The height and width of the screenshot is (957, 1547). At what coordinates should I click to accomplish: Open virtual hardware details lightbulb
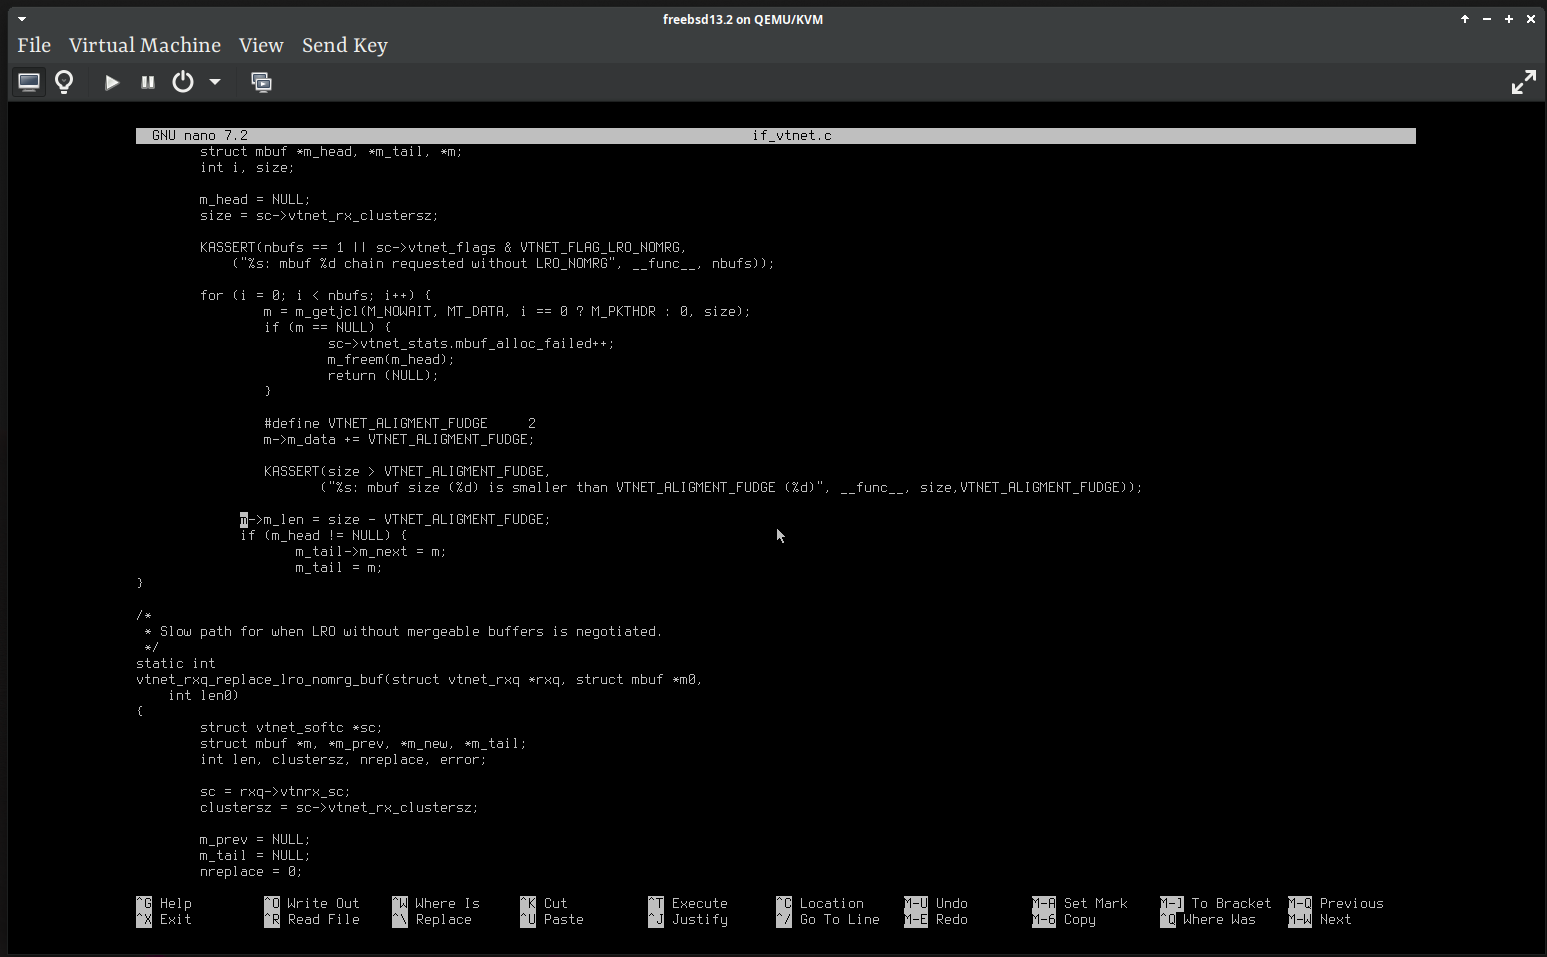click(64, 82)
